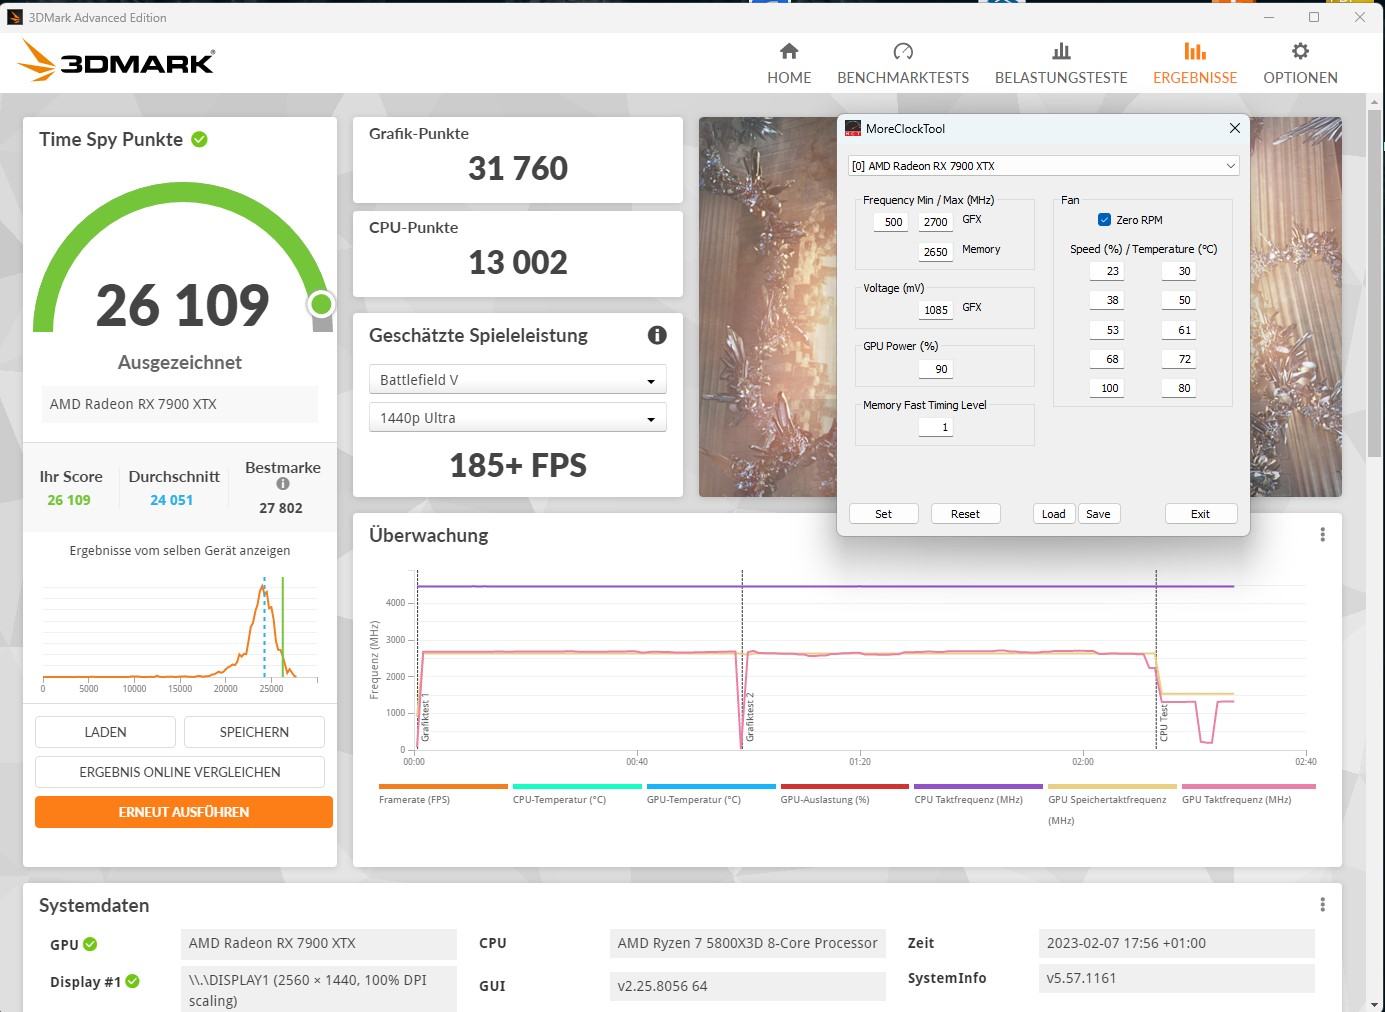Toggle the Zero RPM checkbox
Image resolution: width=1385 pixels, height=1012 pixels.
click(1104, 220)
